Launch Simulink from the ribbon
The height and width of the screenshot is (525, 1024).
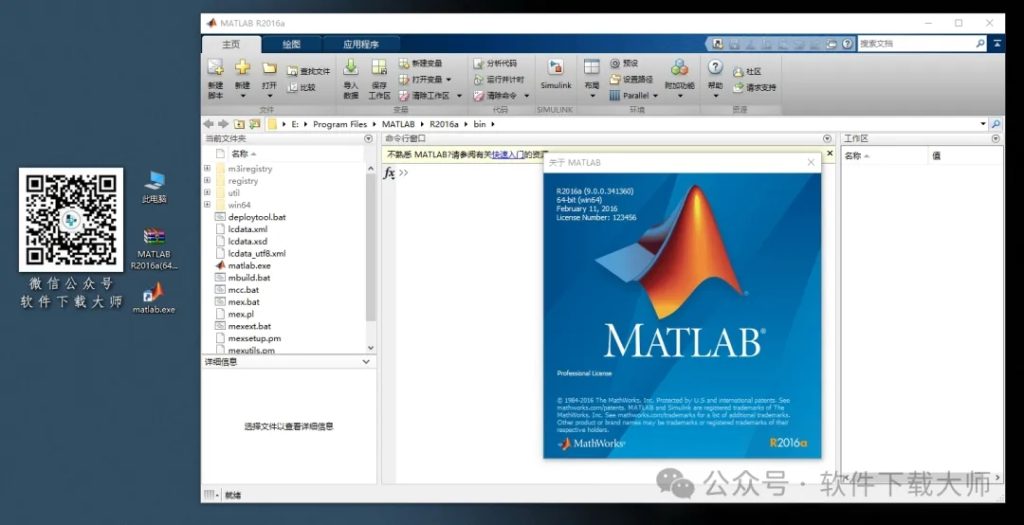tap(556, 74)
